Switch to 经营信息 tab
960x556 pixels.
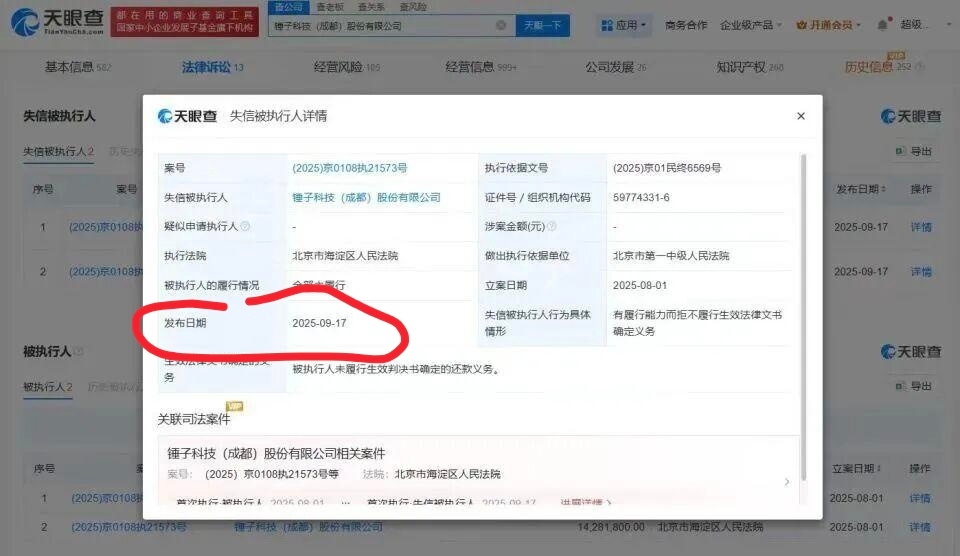pyautogui.click(x=481, y=67)
